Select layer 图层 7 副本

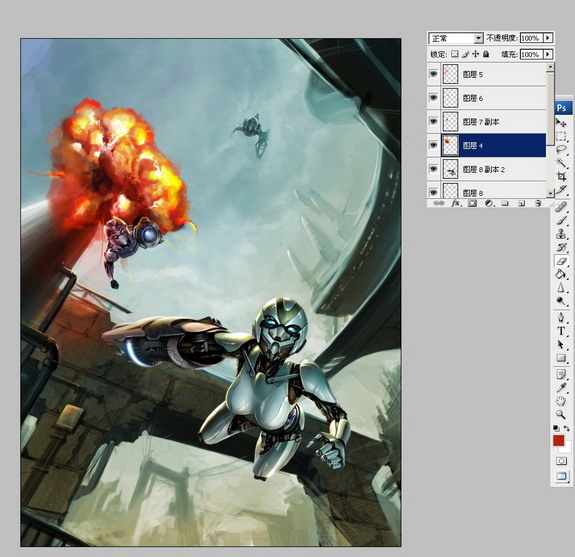[493, 121]
